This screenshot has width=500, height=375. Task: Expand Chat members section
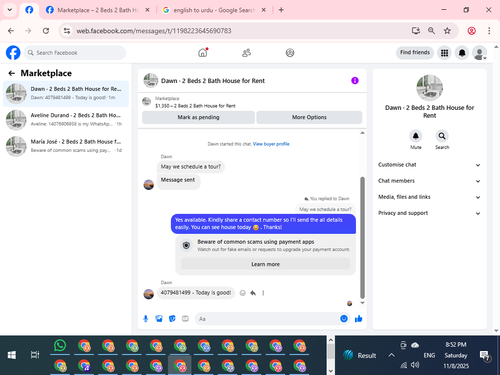[429, 181]
